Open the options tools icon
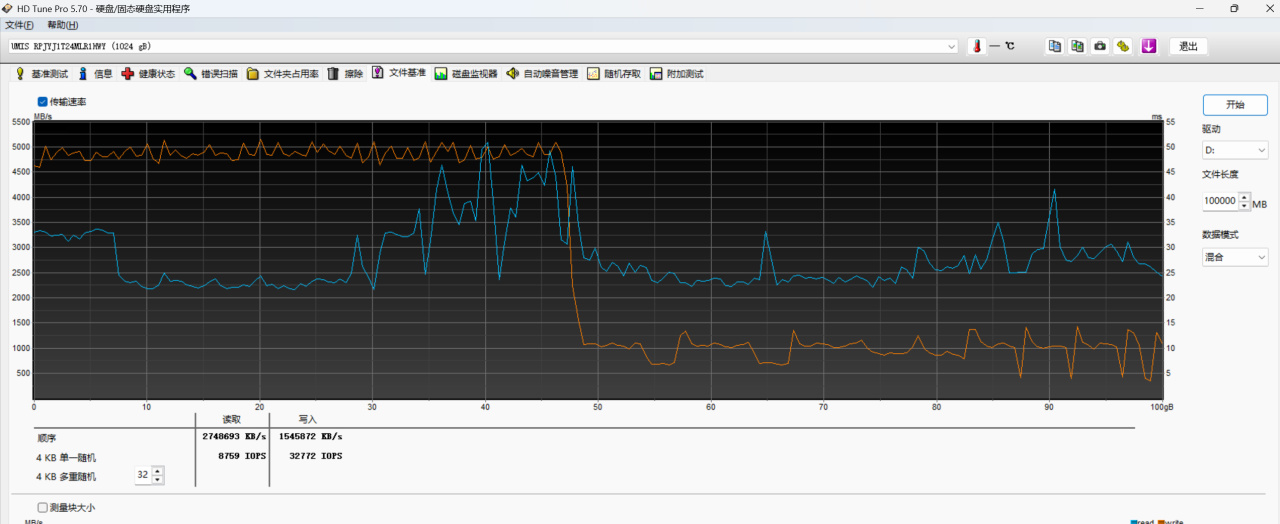The width and height of the screenshot is (1280, 524). point(1123,46)
